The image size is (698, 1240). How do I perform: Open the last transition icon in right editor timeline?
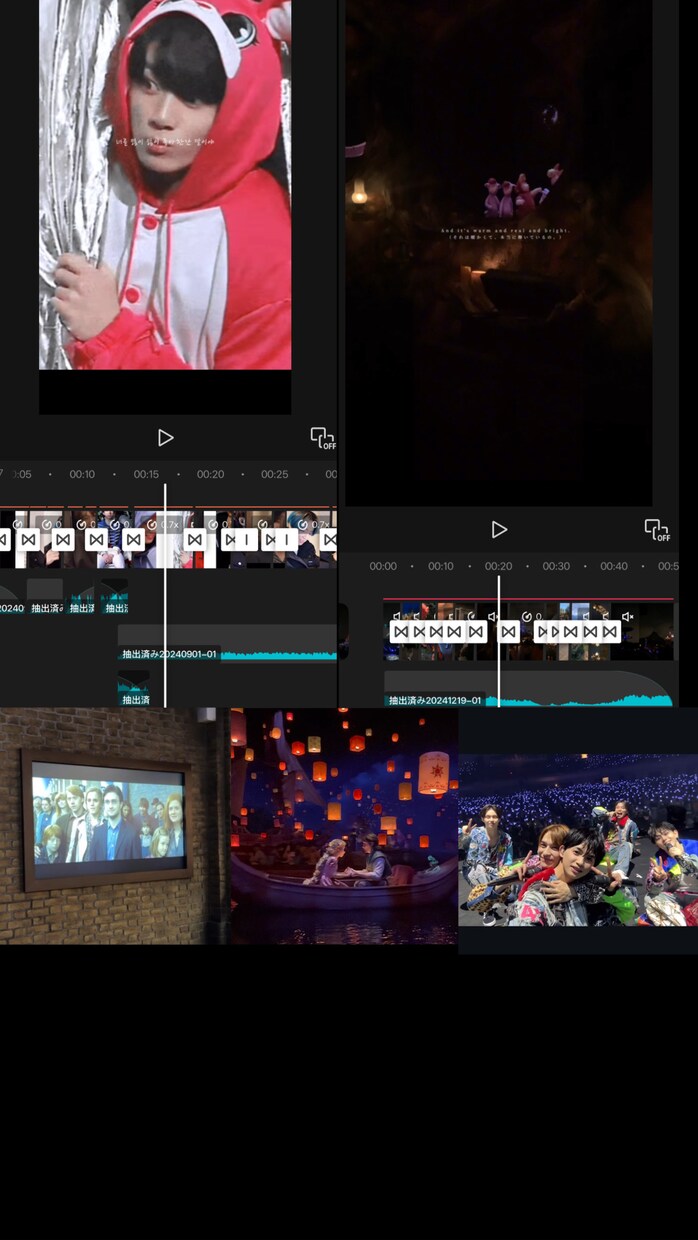pos(609,631)
